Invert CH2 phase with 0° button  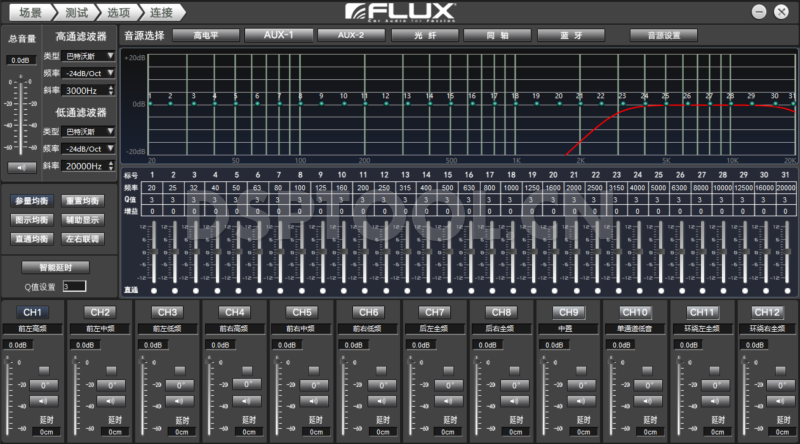point(111,385)
